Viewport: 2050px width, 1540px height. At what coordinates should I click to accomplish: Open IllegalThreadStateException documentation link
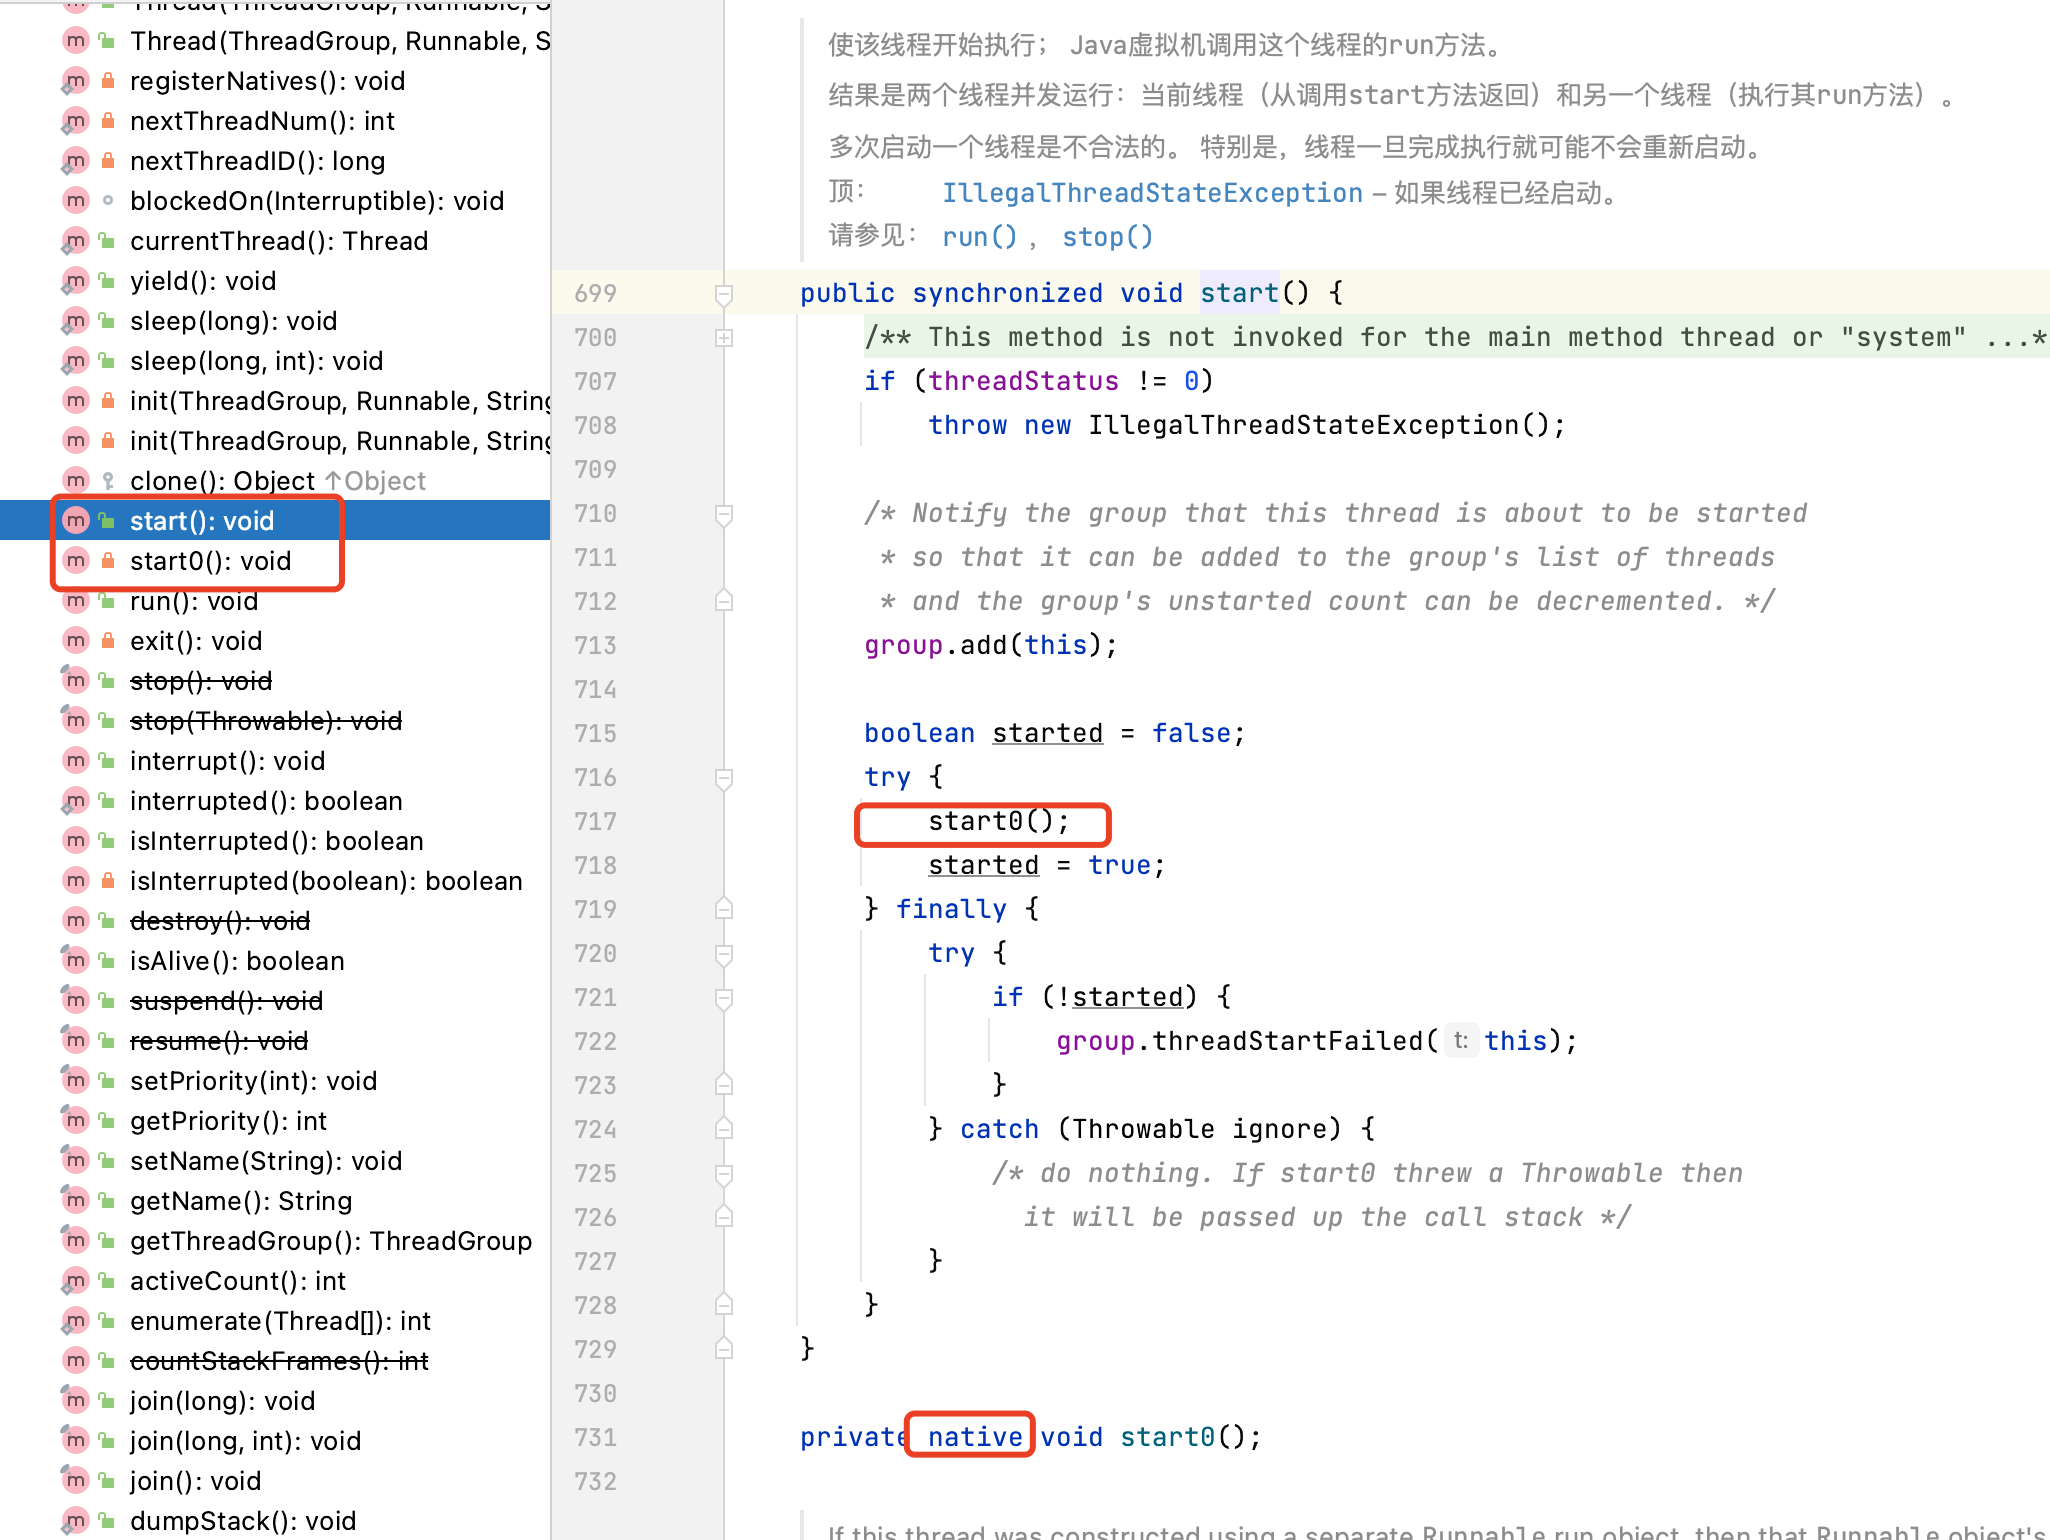[x=1152, y=193]
